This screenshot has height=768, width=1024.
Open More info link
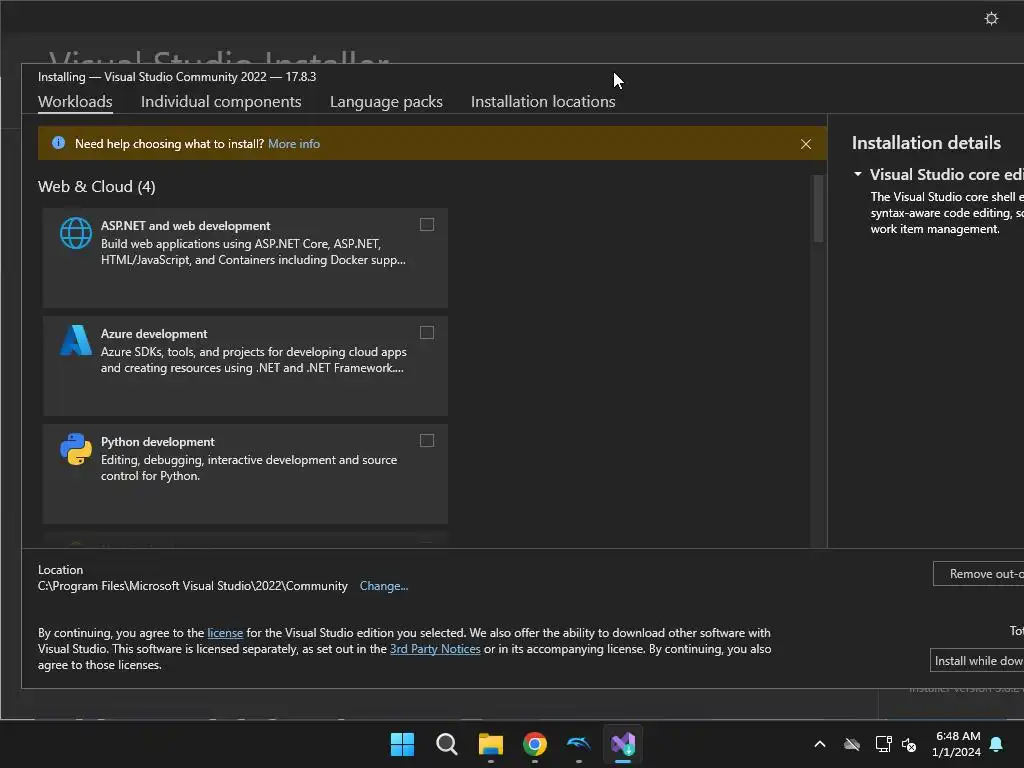point(294,144)
